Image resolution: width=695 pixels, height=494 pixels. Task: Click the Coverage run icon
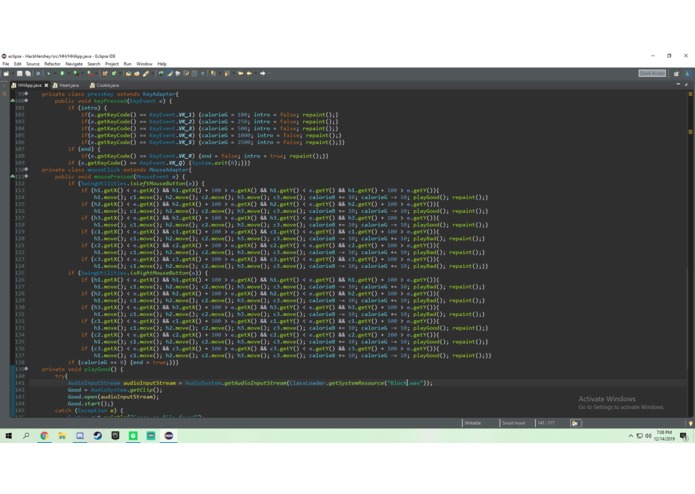click(76, 73)
